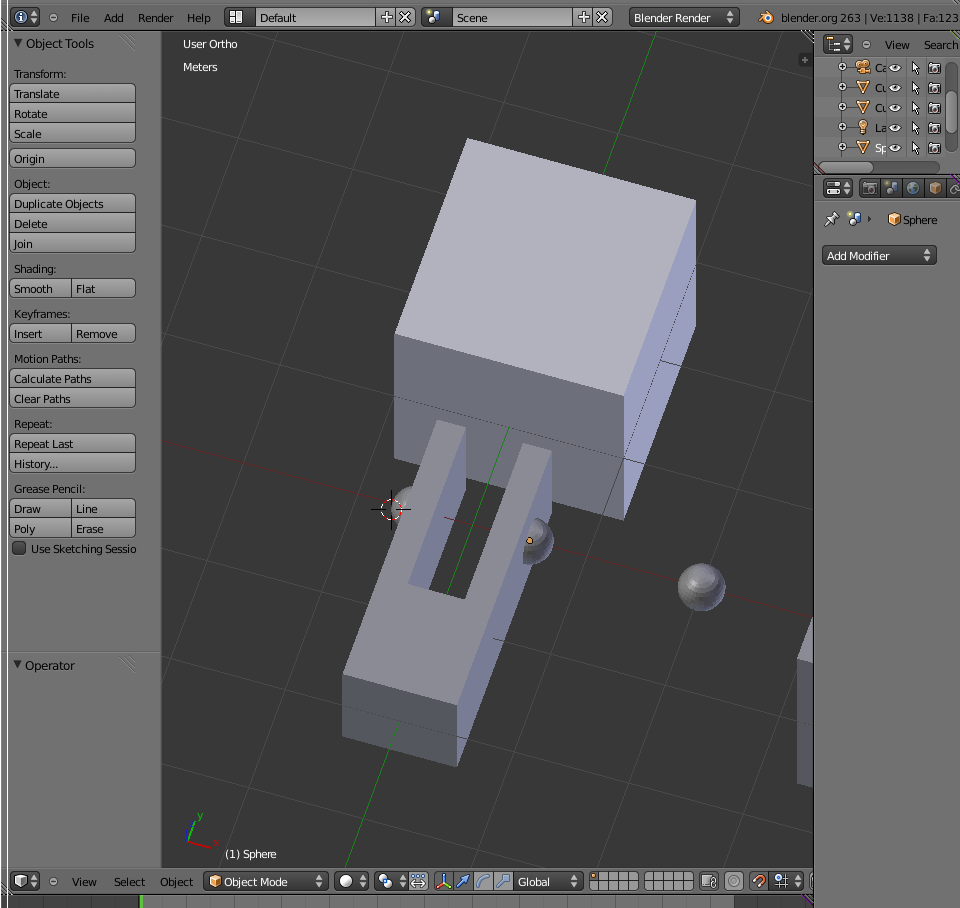Open the Object Mode dropdown
960x908 pixels.
coord(266,881)
